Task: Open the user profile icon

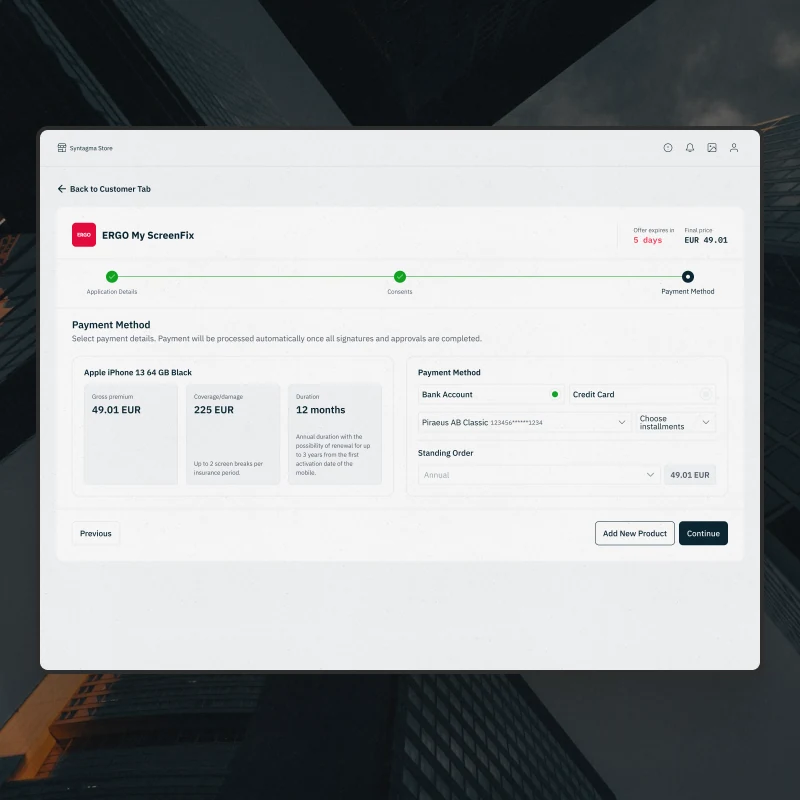Action: [x=734, y=148]
